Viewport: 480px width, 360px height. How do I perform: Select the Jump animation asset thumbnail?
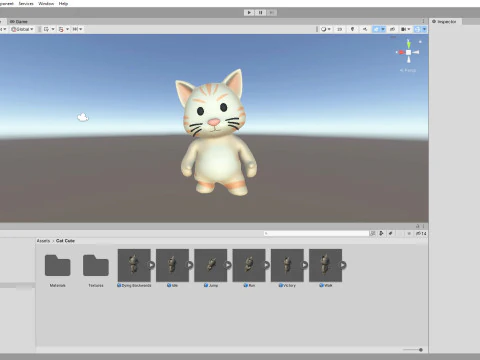tap(211, 265)
